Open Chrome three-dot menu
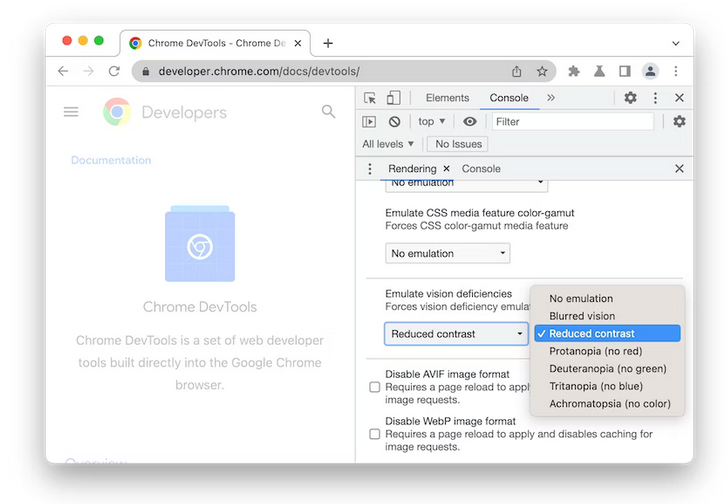728x504 pixels. coord(676,71)
